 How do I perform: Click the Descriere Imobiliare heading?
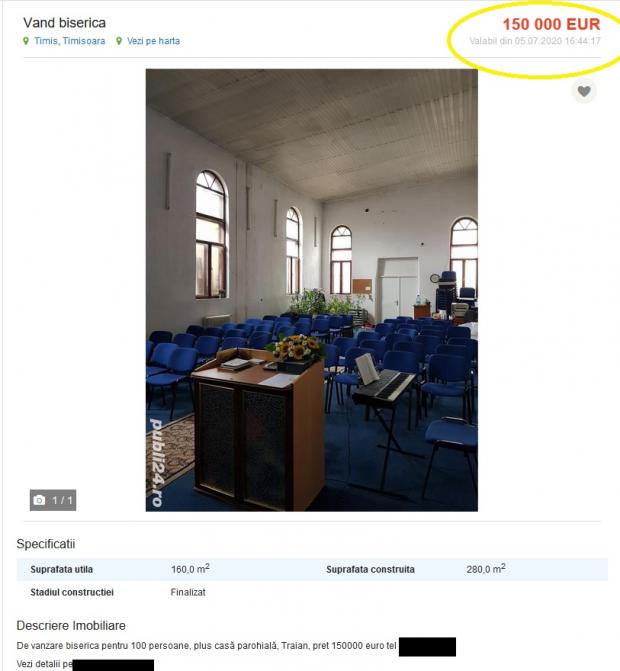click(71, 626)
